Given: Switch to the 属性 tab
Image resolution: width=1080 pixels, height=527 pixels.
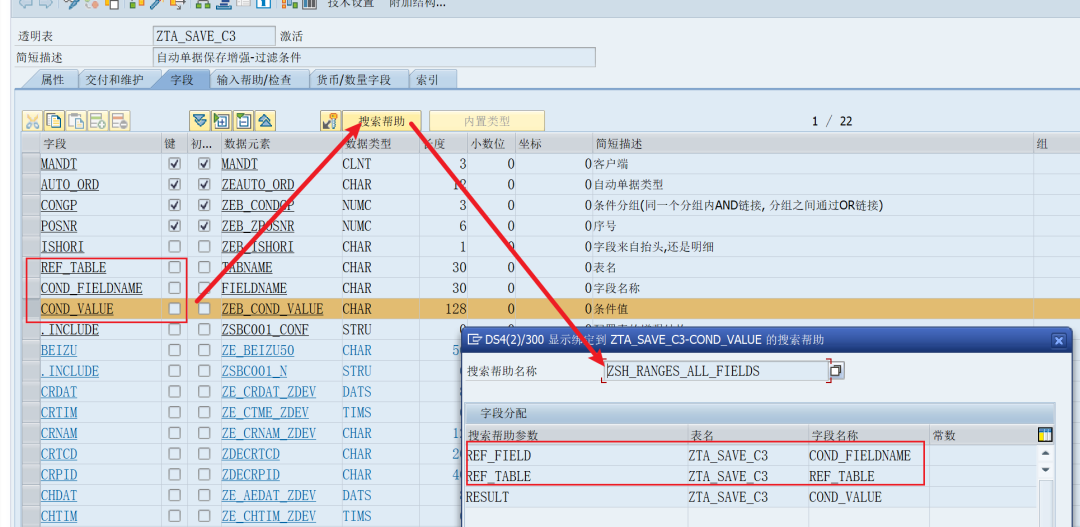Looking at the screenshot, I should (50, 80).
